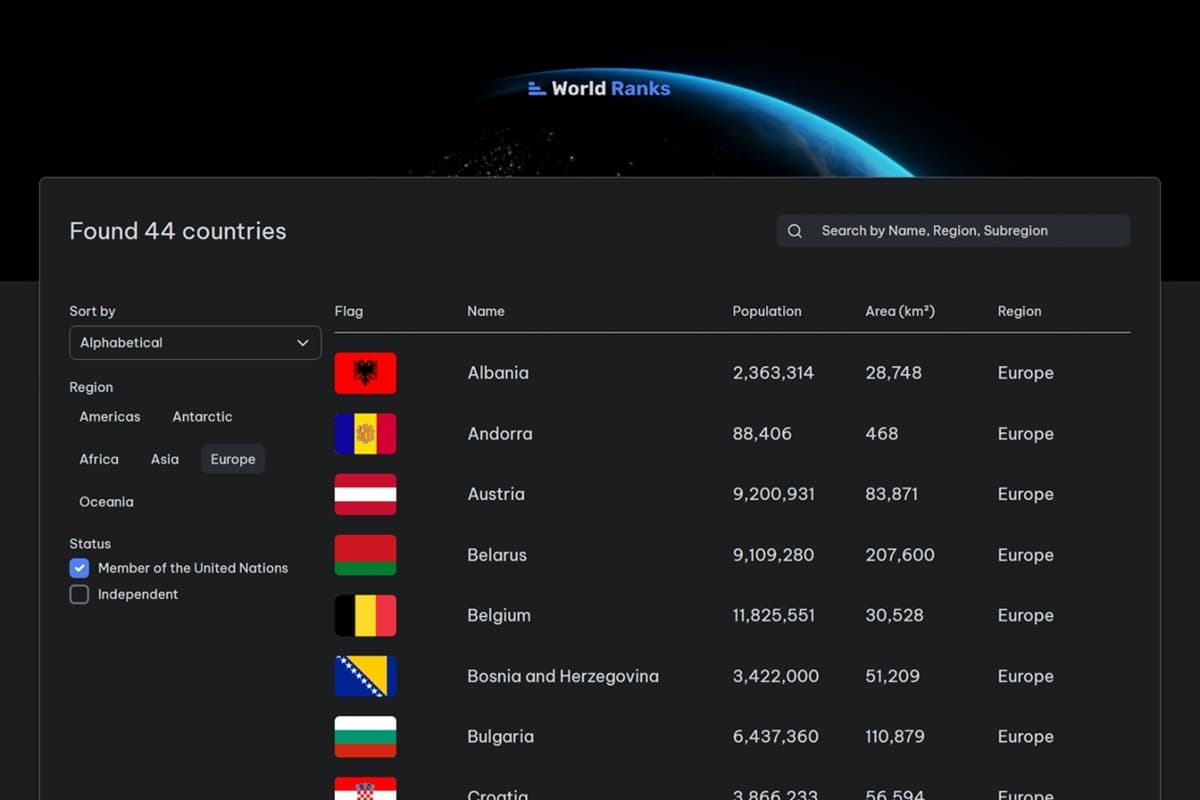Click Austria's area 83,871

click(x=891, y=494)
